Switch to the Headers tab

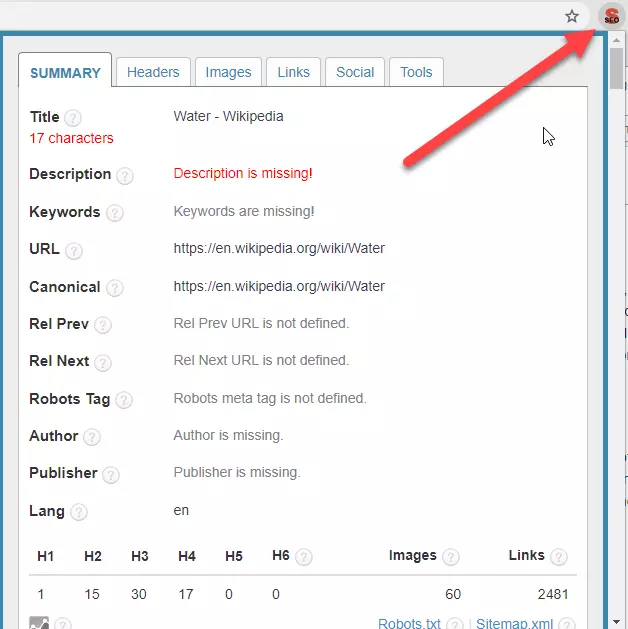click(153, 72)
